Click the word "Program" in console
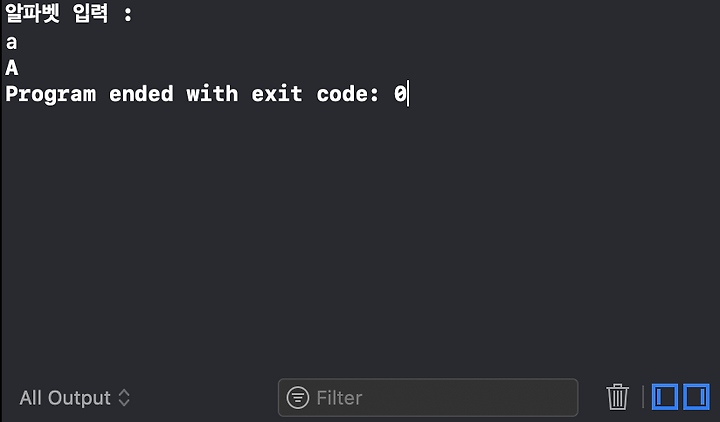 (x=51, y=94)
